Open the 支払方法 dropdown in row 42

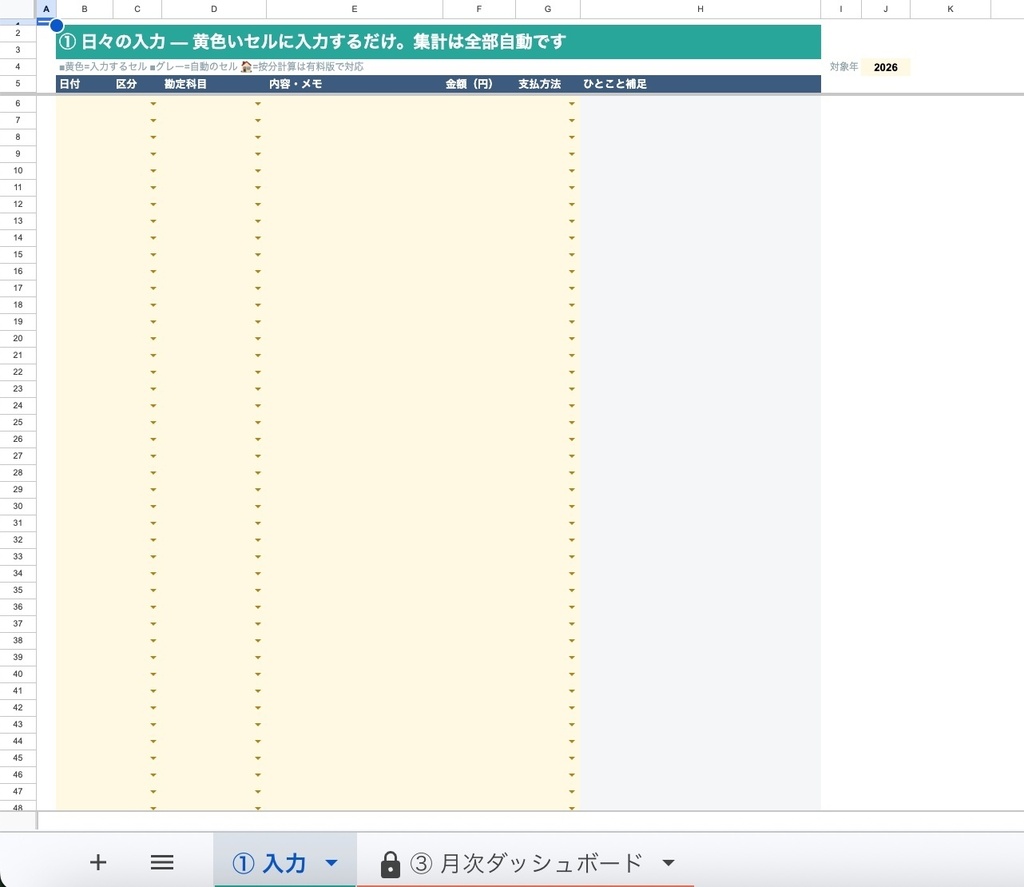coord(572,708)
